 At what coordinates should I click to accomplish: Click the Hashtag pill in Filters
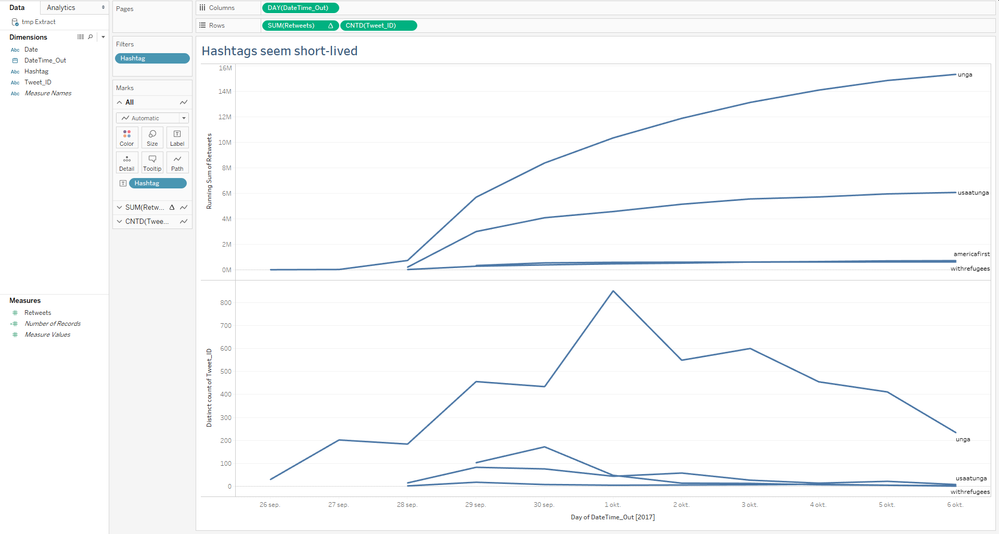pyautogui.click(x=152, y=58)
